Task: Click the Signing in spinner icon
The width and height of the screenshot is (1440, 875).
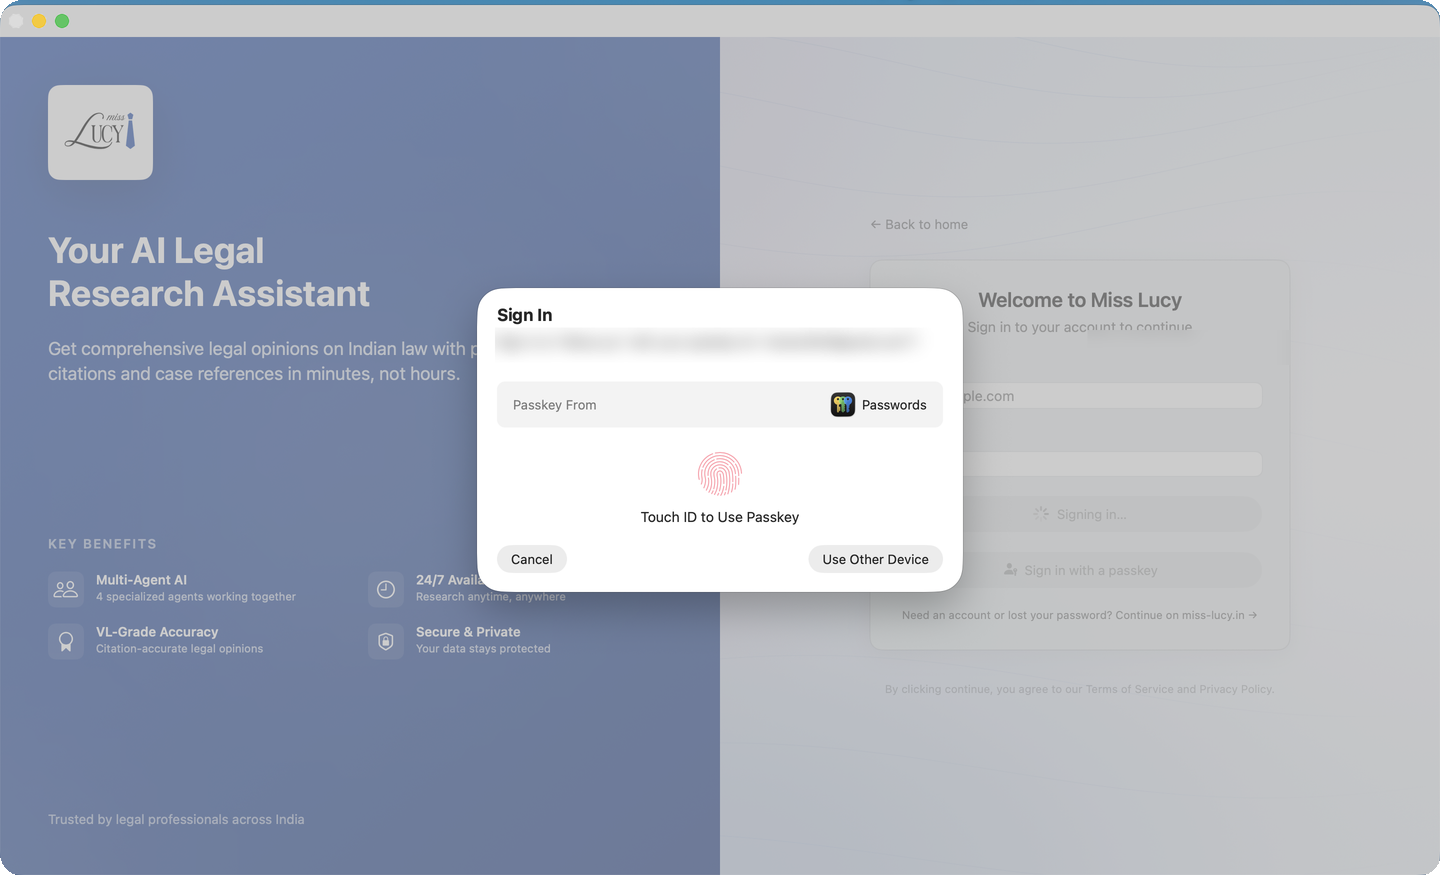Action: (x=1041, y=514)
